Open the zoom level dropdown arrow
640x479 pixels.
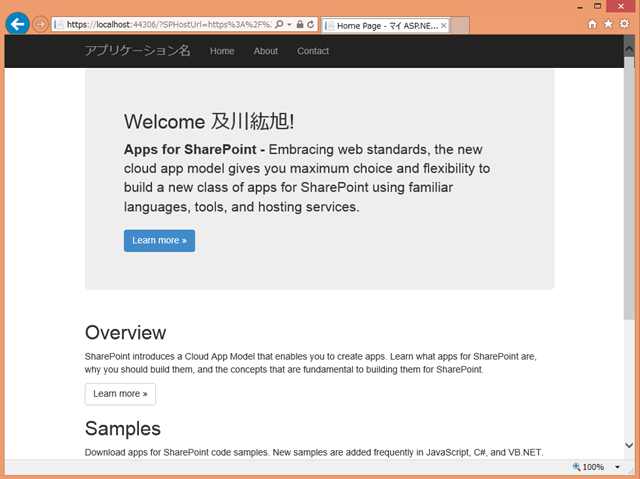[618, 468]
